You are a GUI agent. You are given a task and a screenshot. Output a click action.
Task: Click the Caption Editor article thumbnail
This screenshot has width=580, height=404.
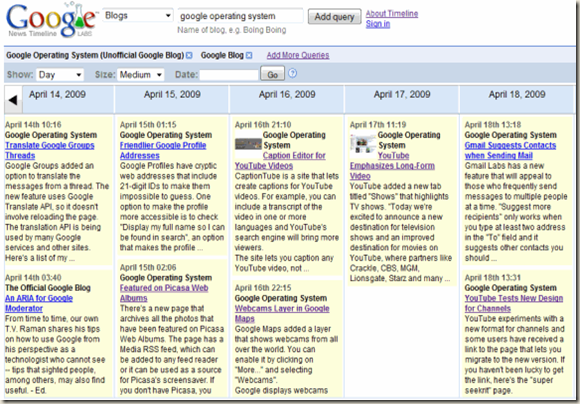248,144
